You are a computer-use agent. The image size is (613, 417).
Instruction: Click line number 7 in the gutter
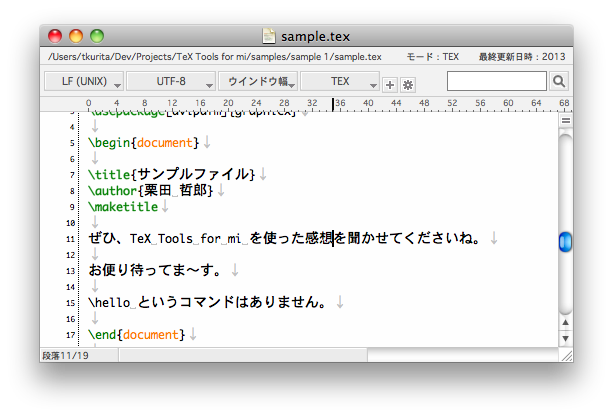[x=72, y=175]
